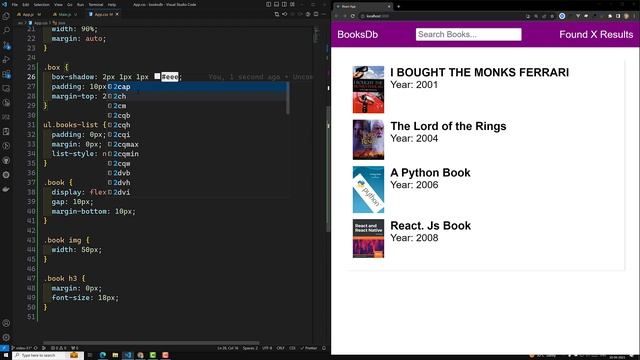
Task: Close the App.css editor tab
Action: (x=117, y=14)
